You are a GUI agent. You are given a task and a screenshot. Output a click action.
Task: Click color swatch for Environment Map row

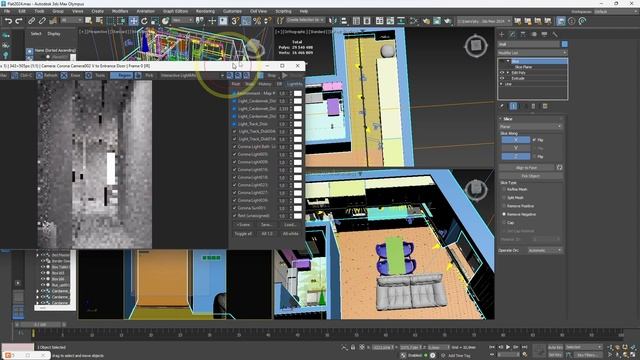[x=298, y=93]
